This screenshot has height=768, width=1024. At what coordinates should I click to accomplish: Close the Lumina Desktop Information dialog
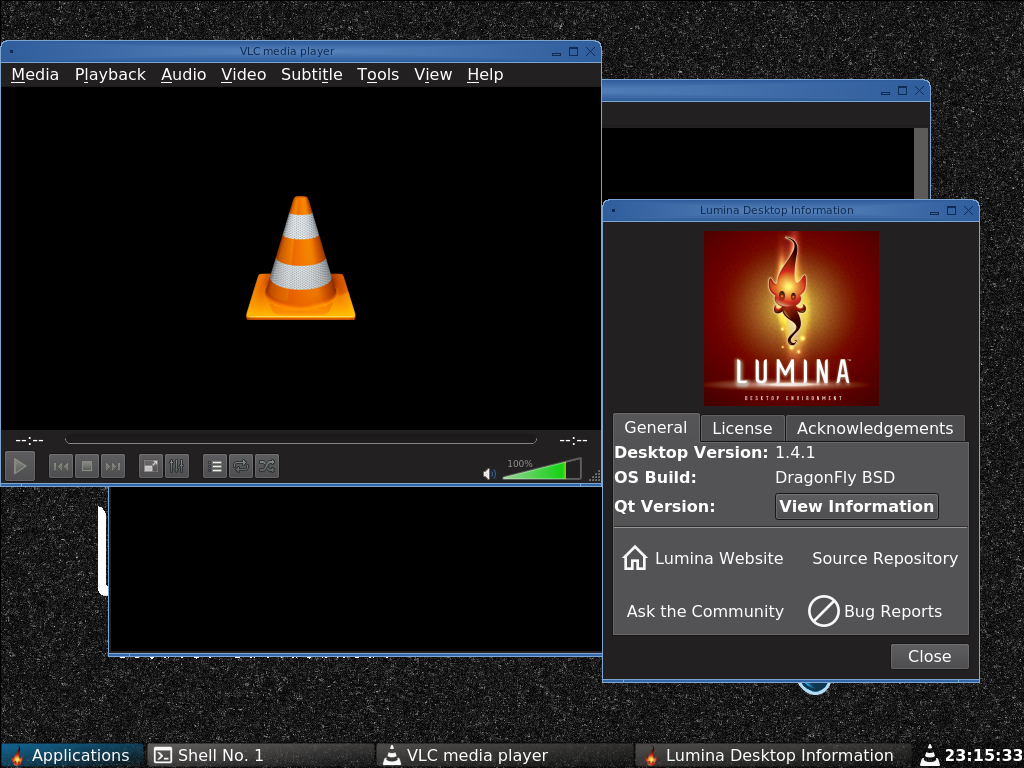(x=929, y=656)
